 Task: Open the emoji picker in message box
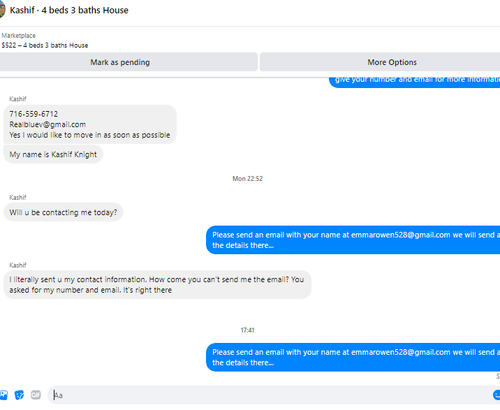pos(496,395)
